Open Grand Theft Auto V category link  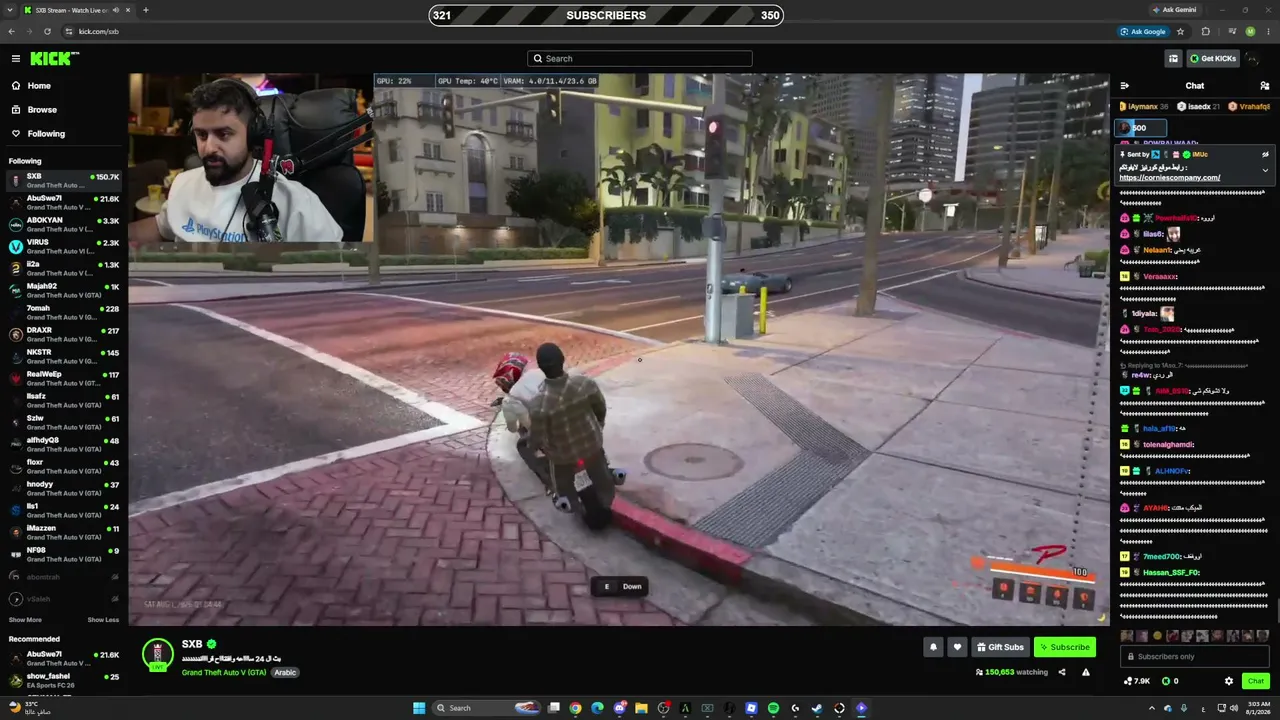coord(224,673)
